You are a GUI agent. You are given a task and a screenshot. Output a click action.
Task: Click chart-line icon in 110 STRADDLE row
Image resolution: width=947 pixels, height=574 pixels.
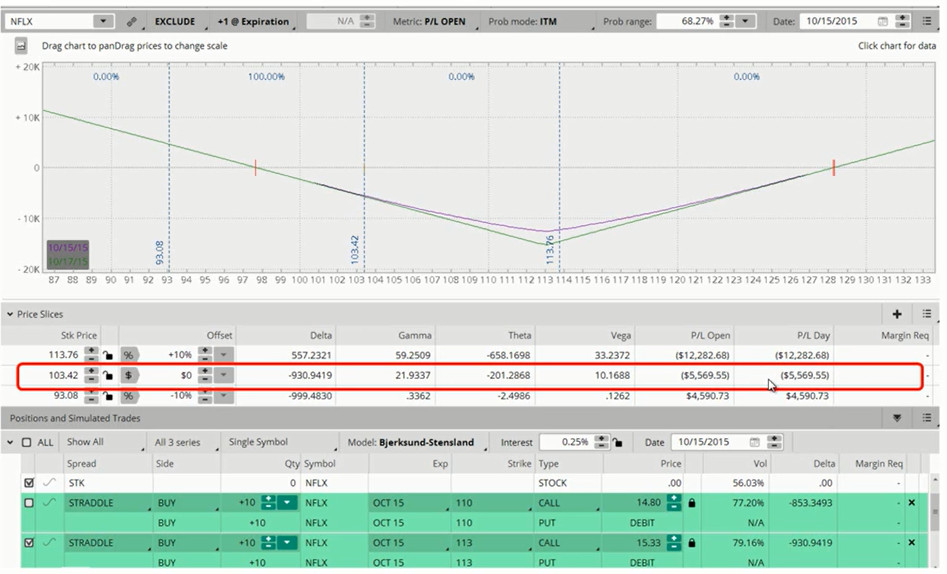tap(49, 503)
